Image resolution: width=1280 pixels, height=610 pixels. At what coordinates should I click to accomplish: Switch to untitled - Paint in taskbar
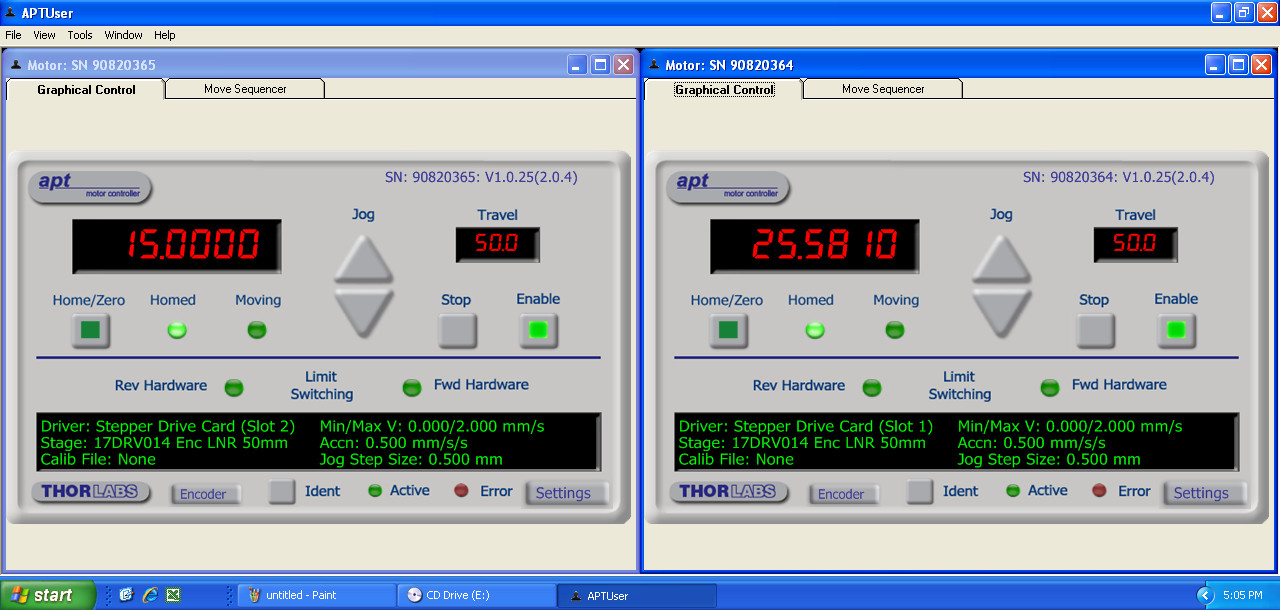click(x=315, y=595)
